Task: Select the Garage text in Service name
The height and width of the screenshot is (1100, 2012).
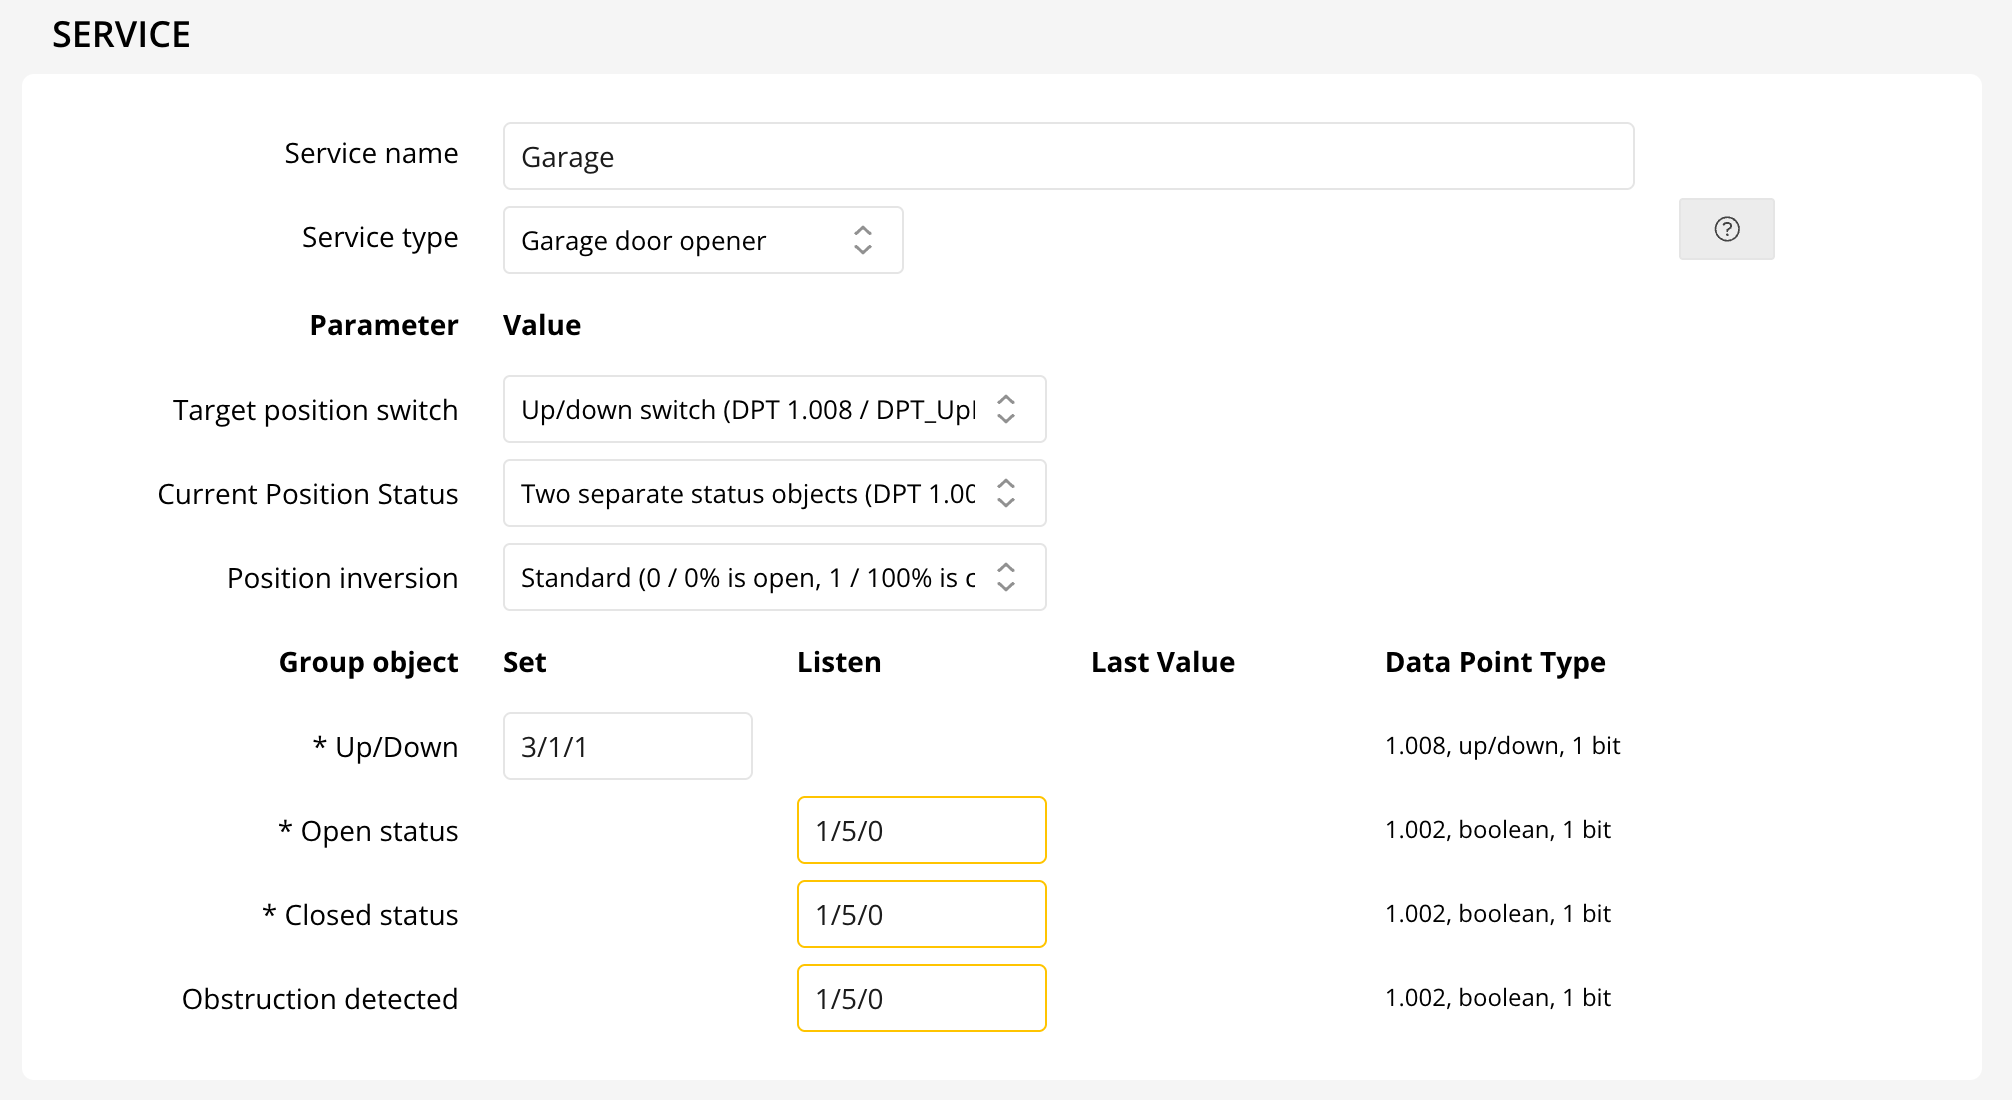Action: (567, 156)
